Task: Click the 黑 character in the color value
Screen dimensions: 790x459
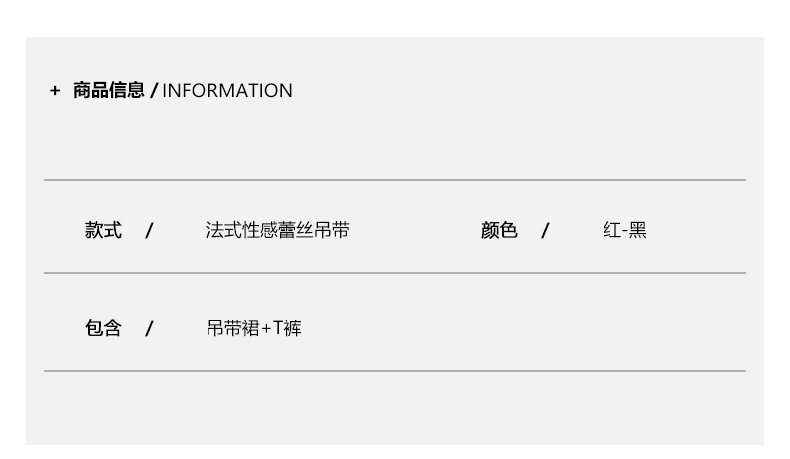Action: click(637, 231)
